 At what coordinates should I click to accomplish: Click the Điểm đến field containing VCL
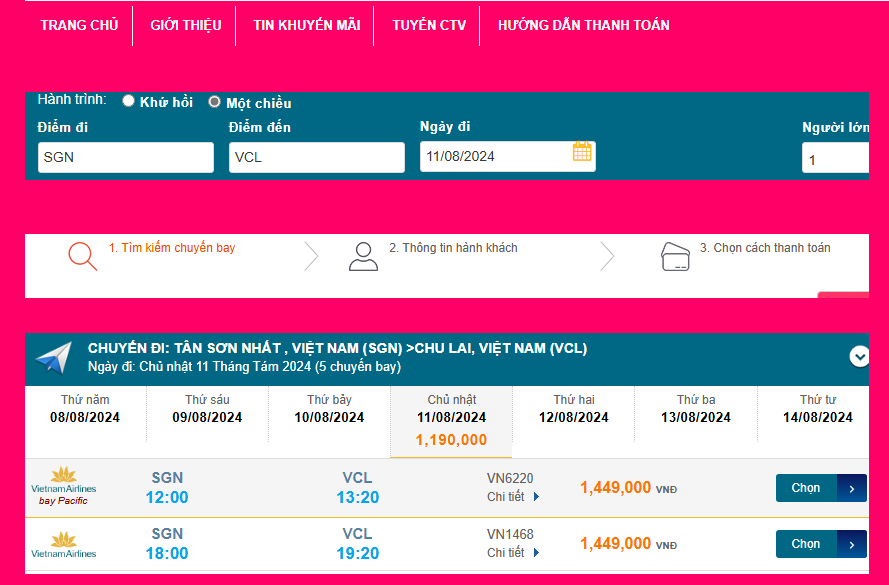pyautogui.click(x=317, y=157)
